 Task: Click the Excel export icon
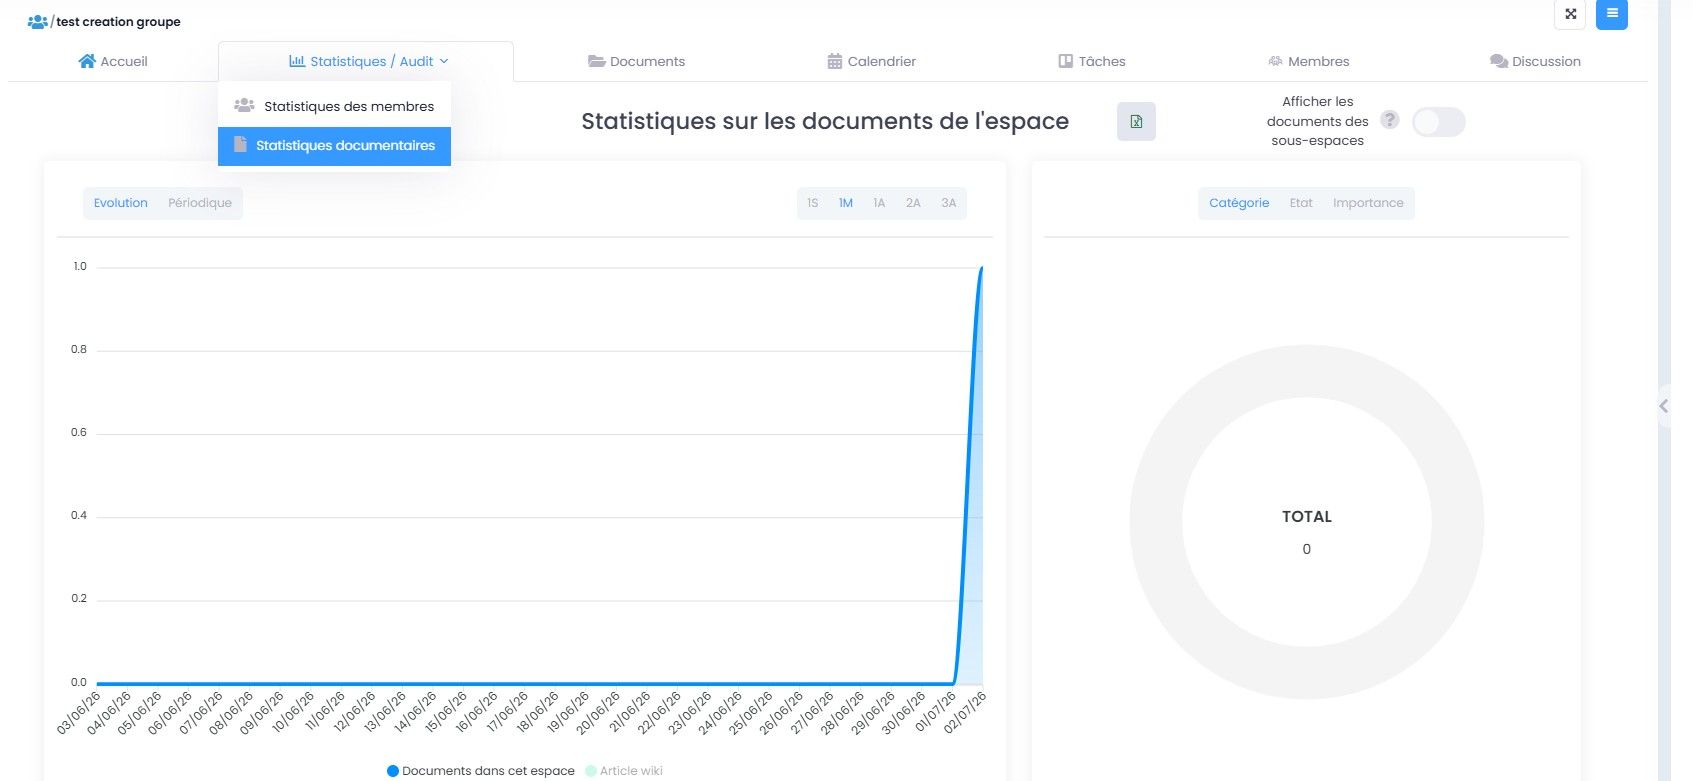(1136, 122)
